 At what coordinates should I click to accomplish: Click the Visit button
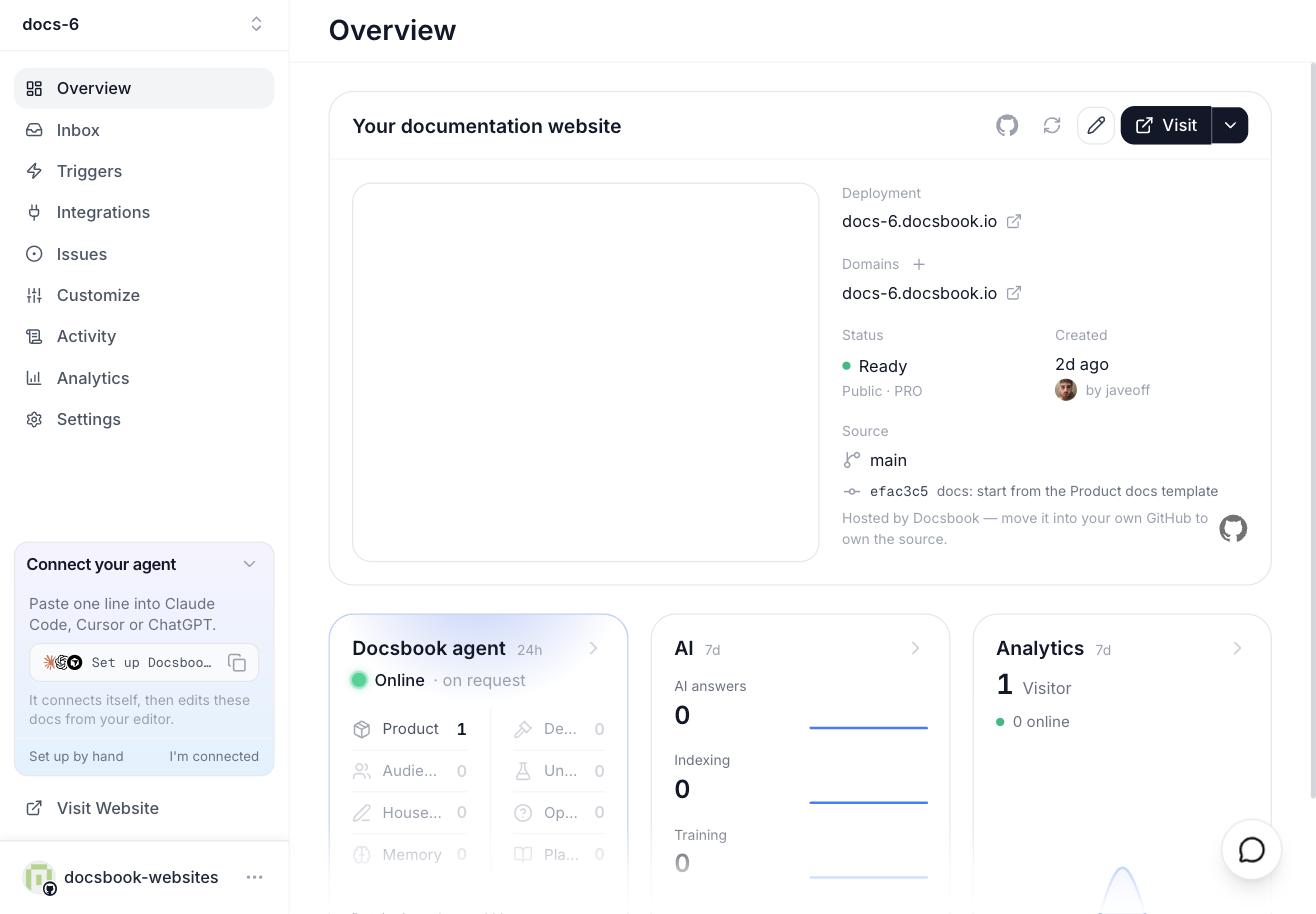point(1166,125)
